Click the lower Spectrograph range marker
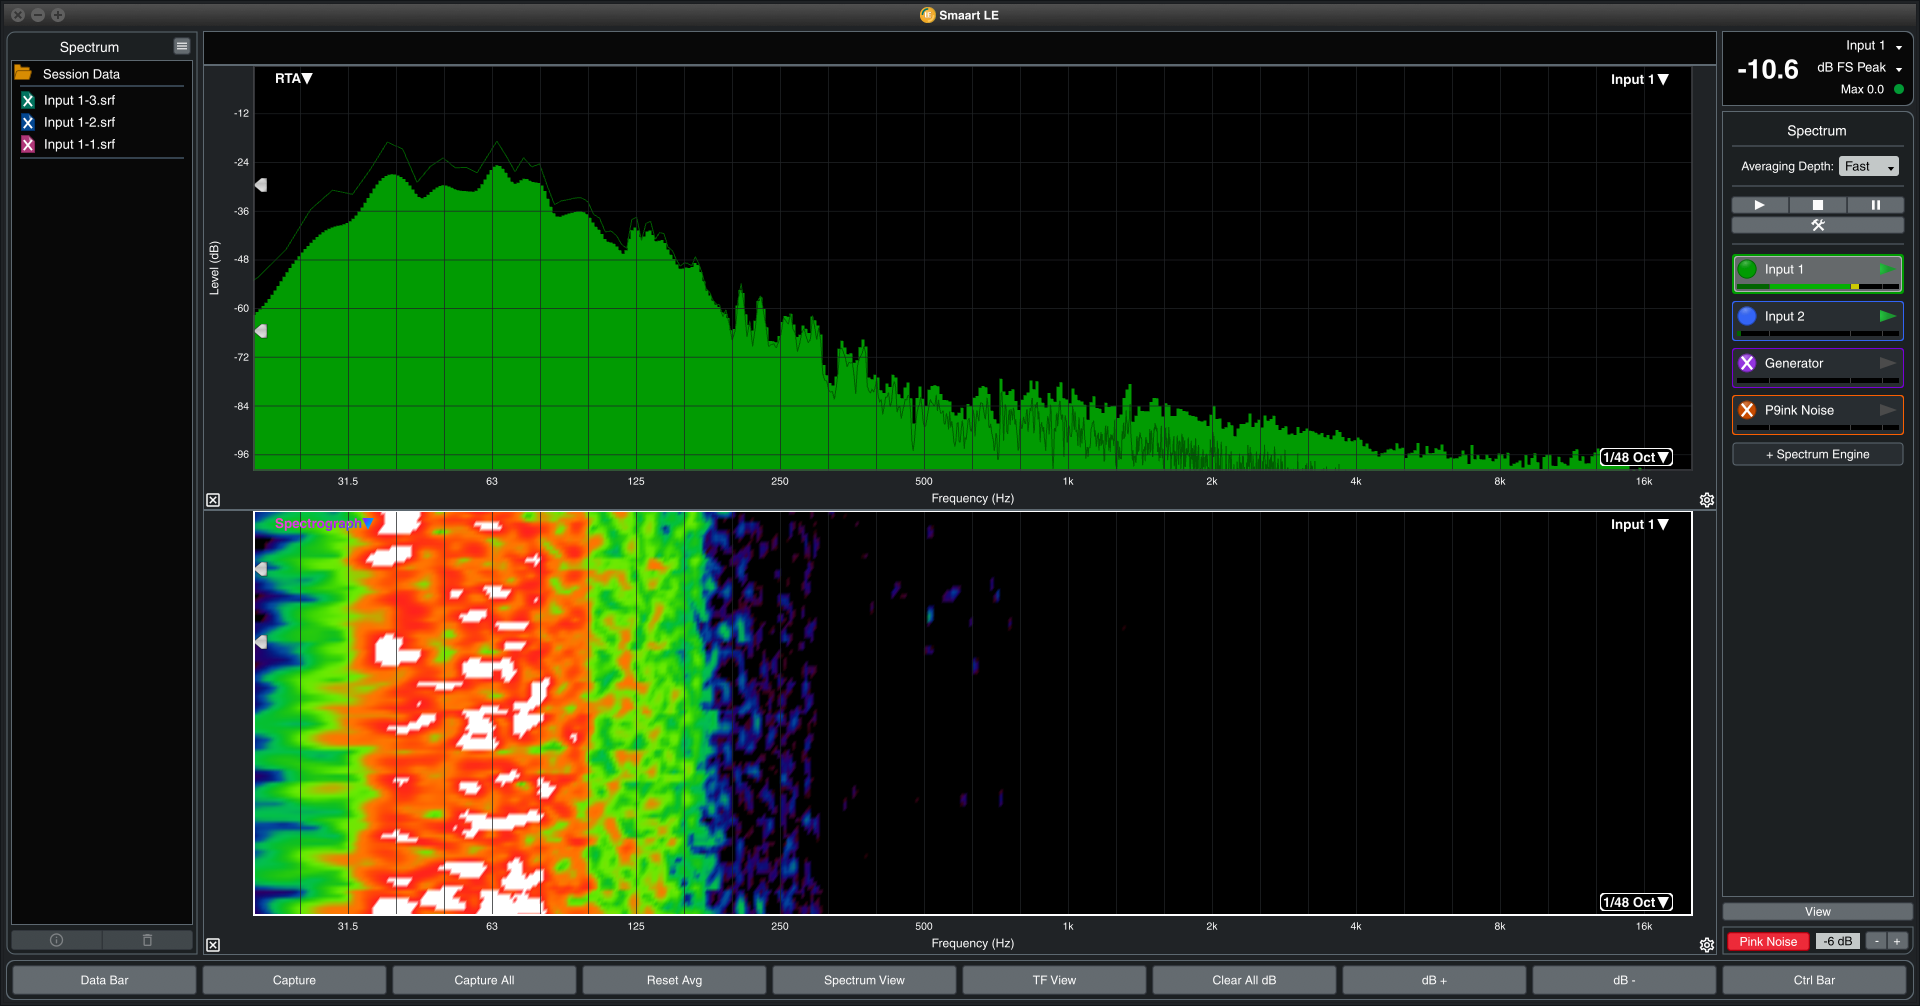Viewport: 1920px width, 1006px height. click(261, 642)
